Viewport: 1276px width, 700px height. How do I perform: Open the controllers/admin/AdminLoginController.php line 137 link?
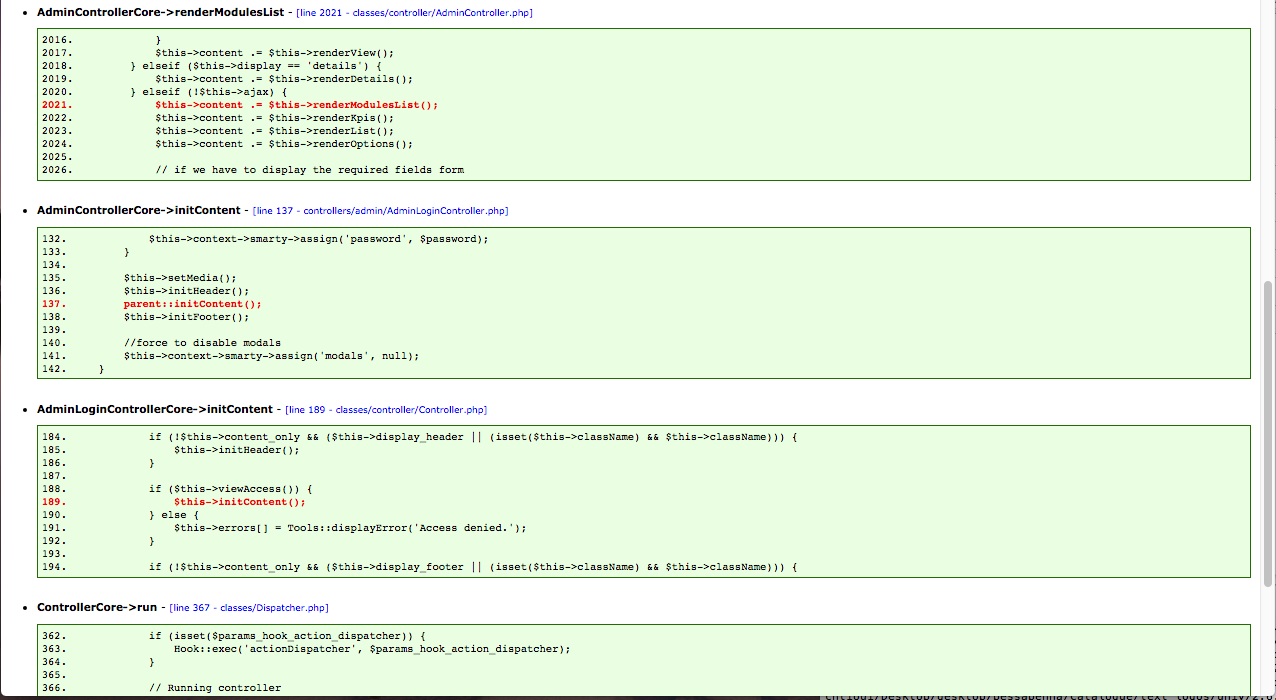[381, 211]
